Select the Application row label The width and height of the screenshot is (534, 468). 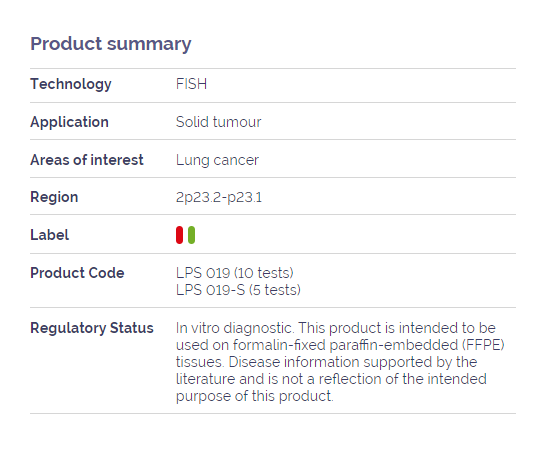(x=69, y=122)
